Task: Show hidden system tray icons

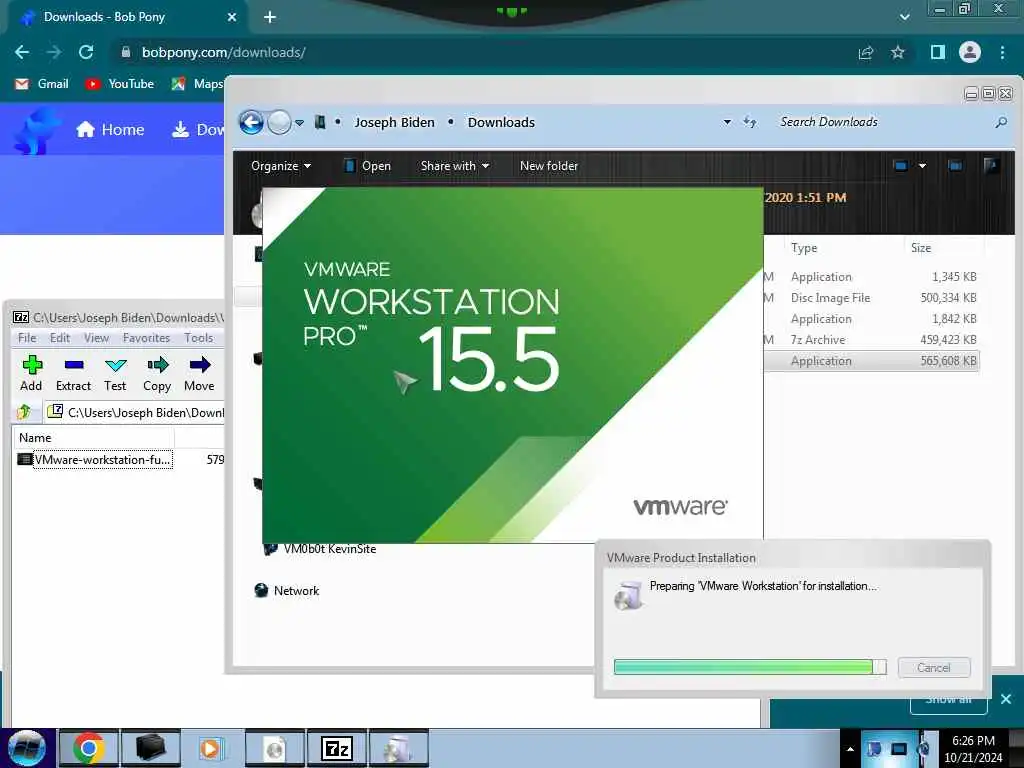Action: click(850, 749)
